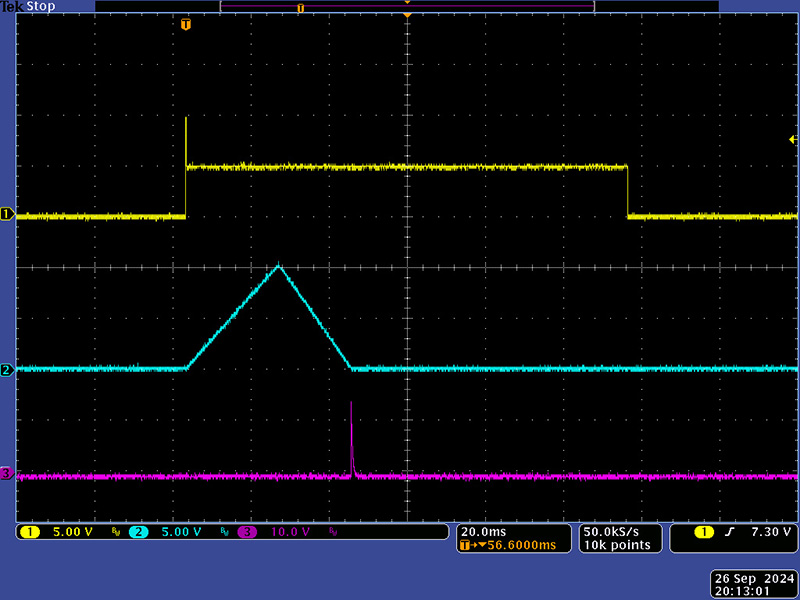This screenshot has width=800, height=600.
Task: Click the rising edge trigger slope icon
Action: (x=729, y=532)
